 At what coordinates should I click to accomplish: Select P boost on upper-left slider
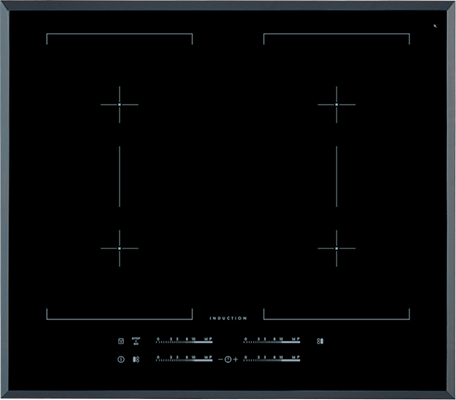coord(210,339)
